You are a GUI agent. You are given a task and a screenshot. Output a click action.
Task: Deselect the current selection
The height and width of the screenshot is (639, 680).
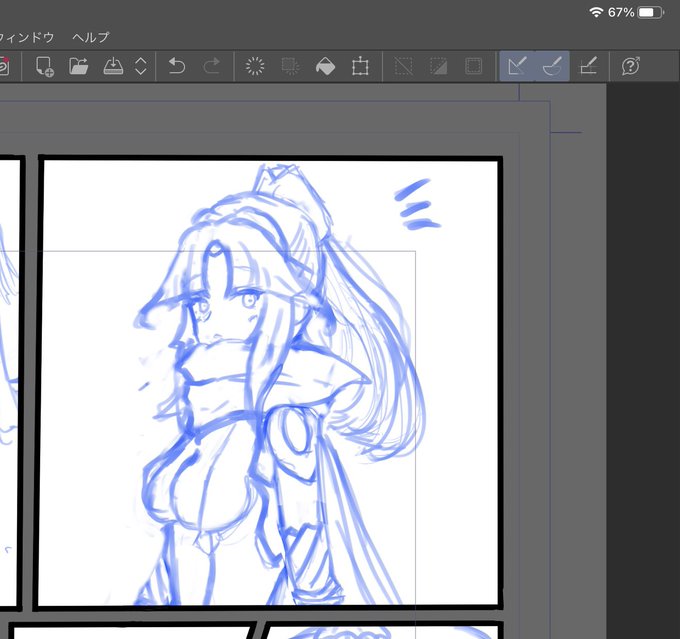[x=404, y=66]
